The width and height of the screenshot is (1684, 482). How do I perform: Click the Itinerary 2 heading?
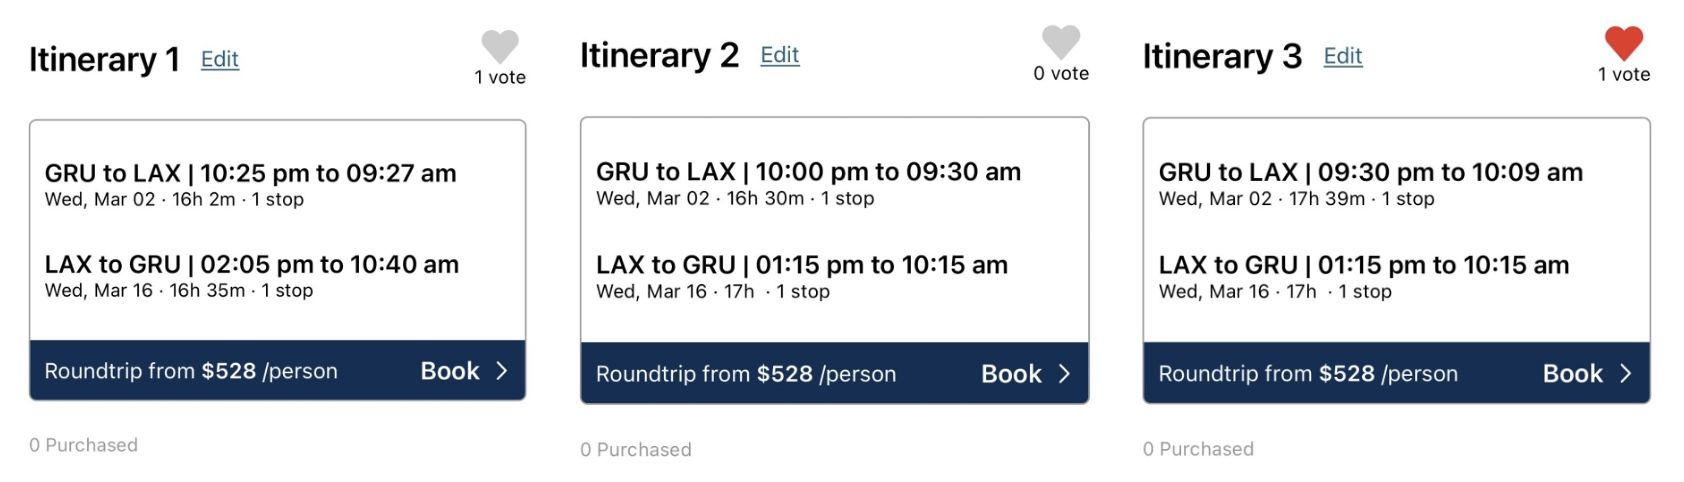[x=659, y=55]
